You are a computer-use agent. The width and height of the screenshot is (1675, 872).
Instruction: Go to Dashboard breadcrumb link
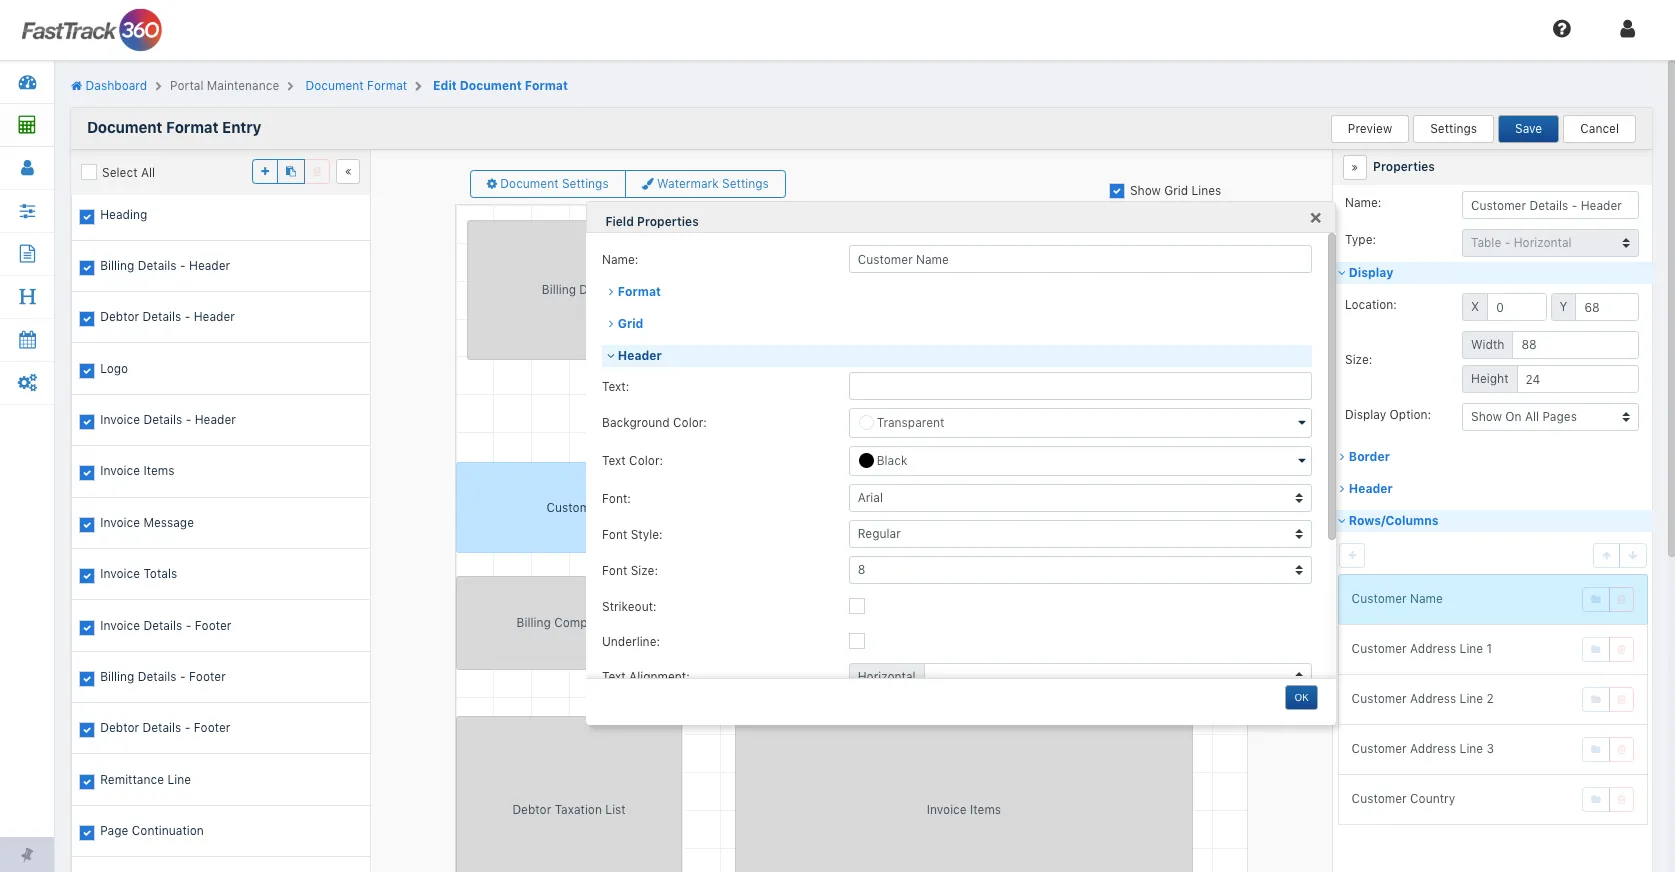[x=109, y=86]
